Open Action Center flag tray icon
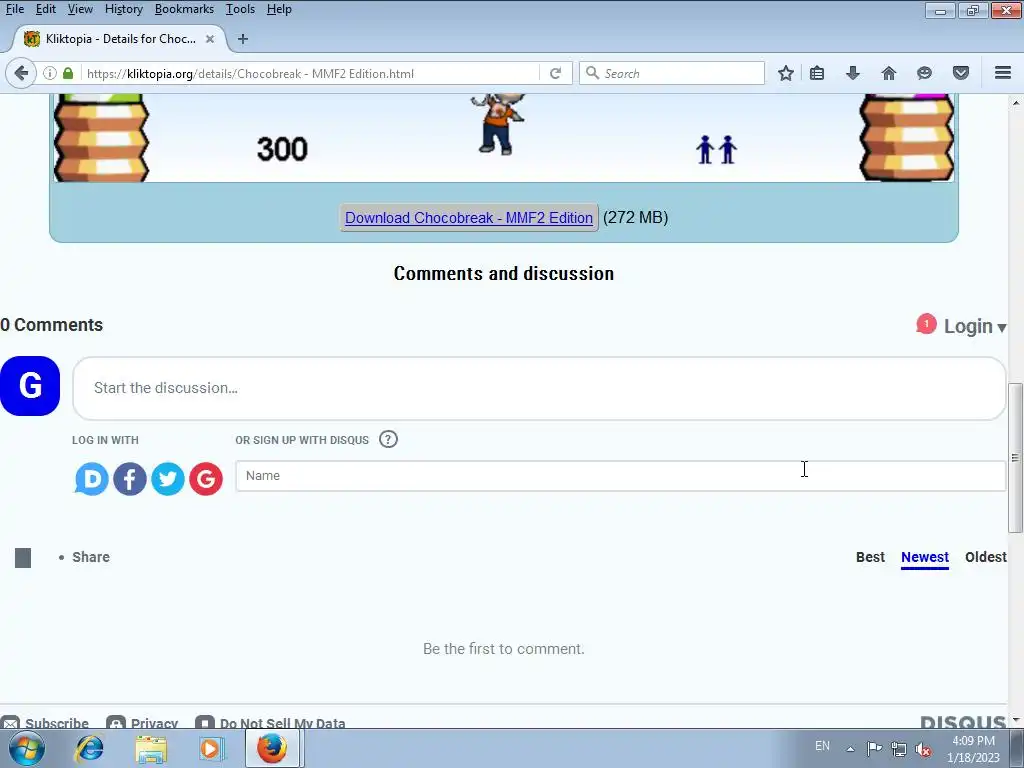 (x=874, y=748)
